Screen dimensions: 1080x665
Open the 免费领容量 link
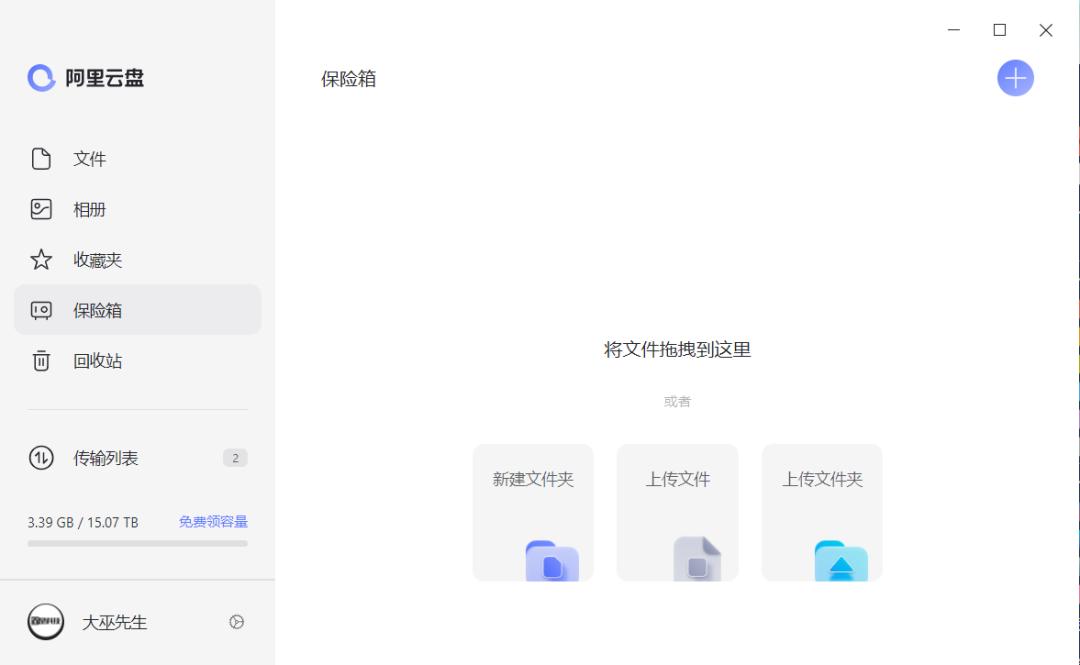[x=214, y=521]
